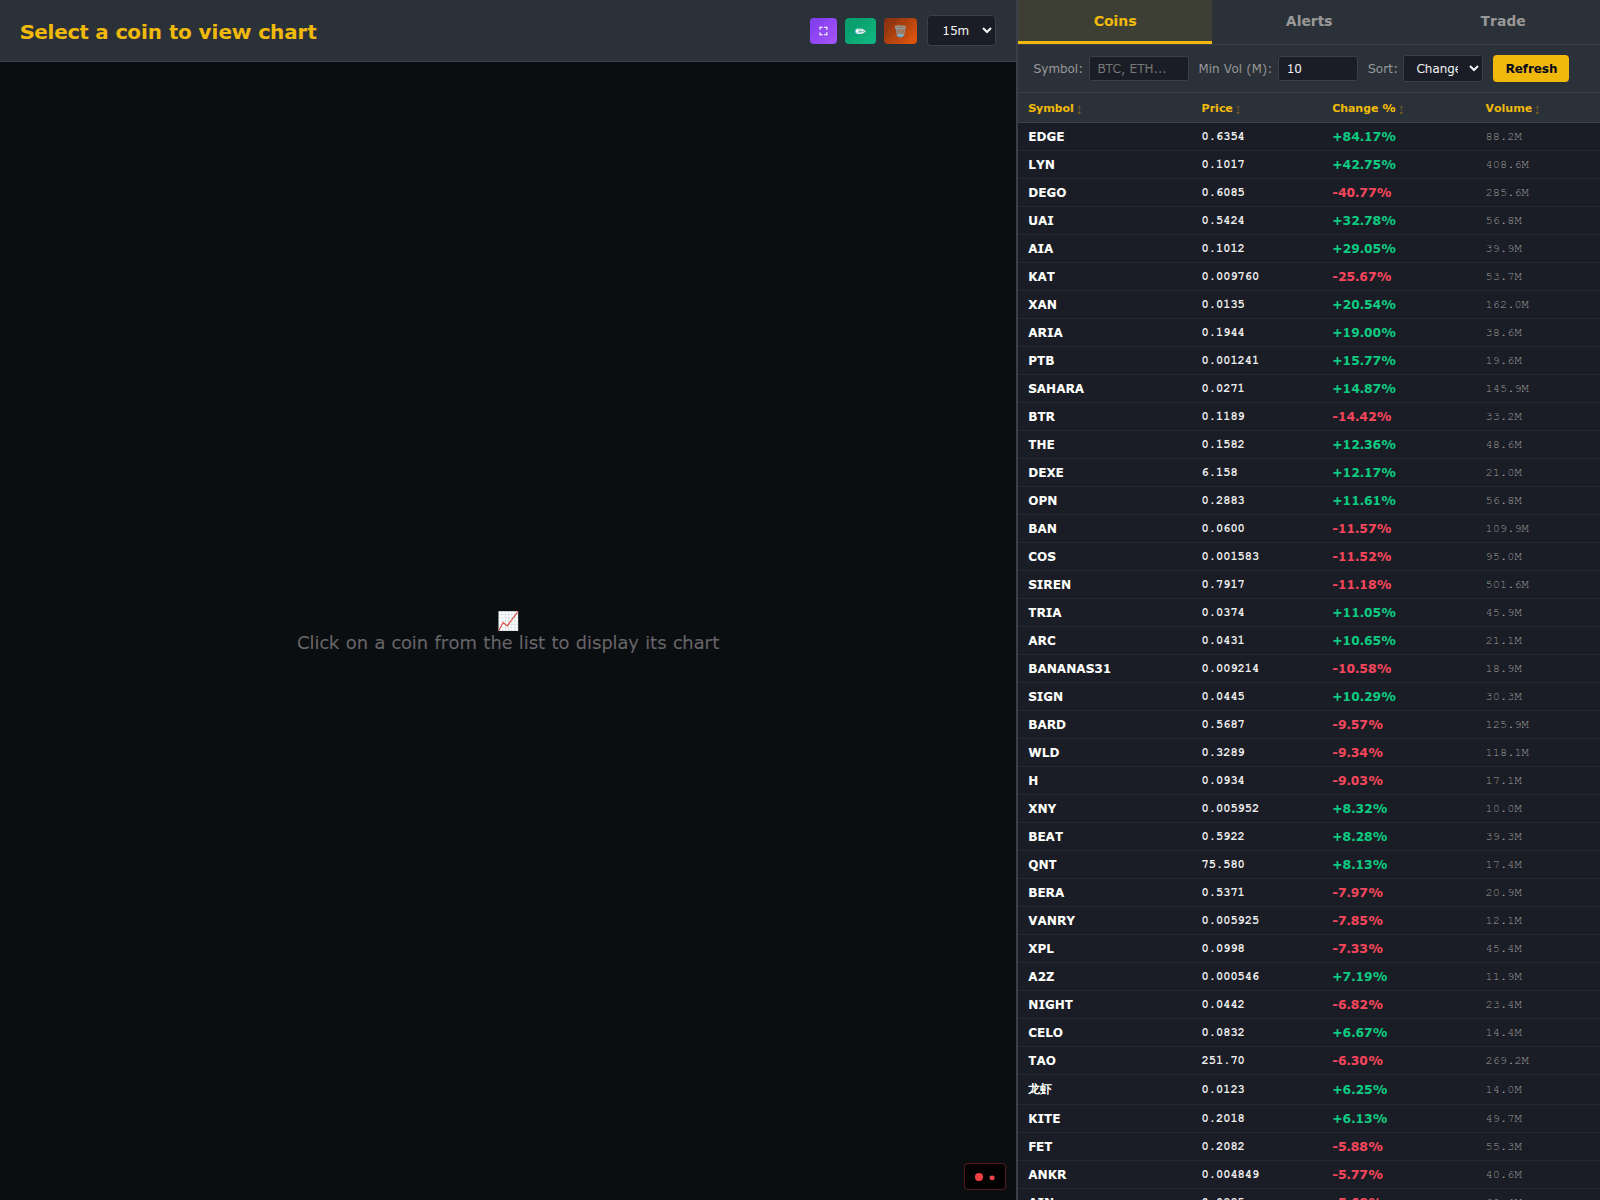This screenshot has width=1600, height=1200.
Task: Open the 15m timeframe dropdown
Action: [x=962, y=31]
